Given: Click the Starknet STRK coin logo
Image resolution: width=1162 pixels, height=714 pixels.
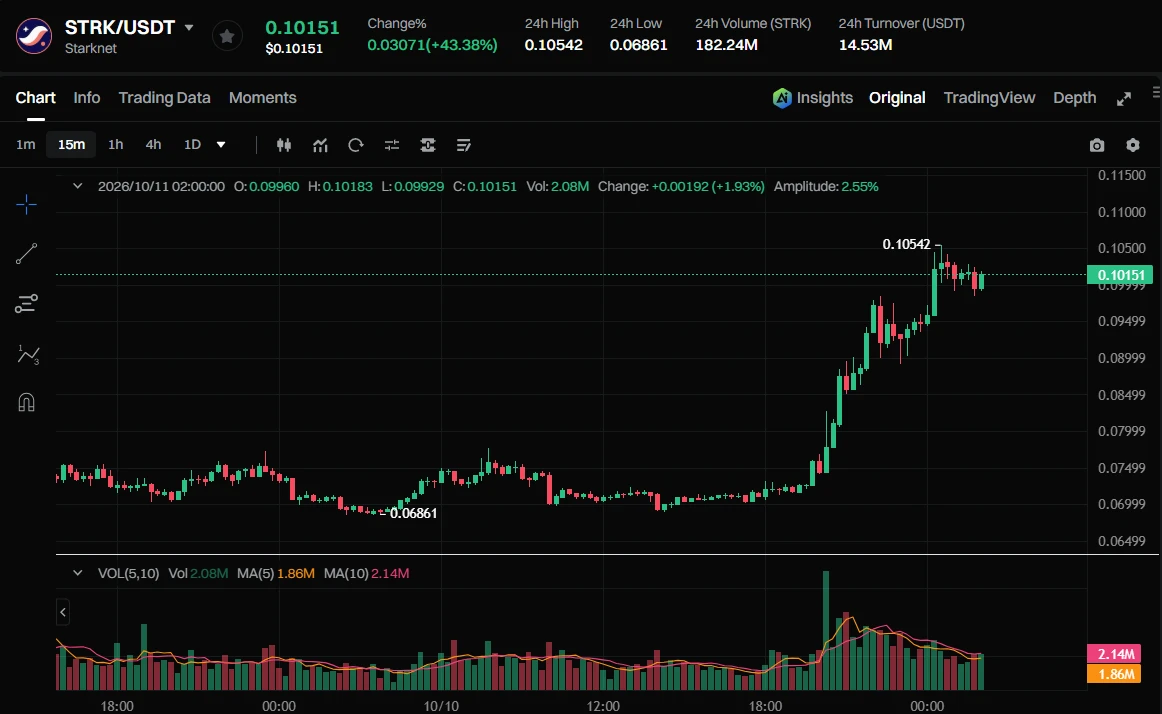Looking at the screenshot, I should [x=34, y=36].
